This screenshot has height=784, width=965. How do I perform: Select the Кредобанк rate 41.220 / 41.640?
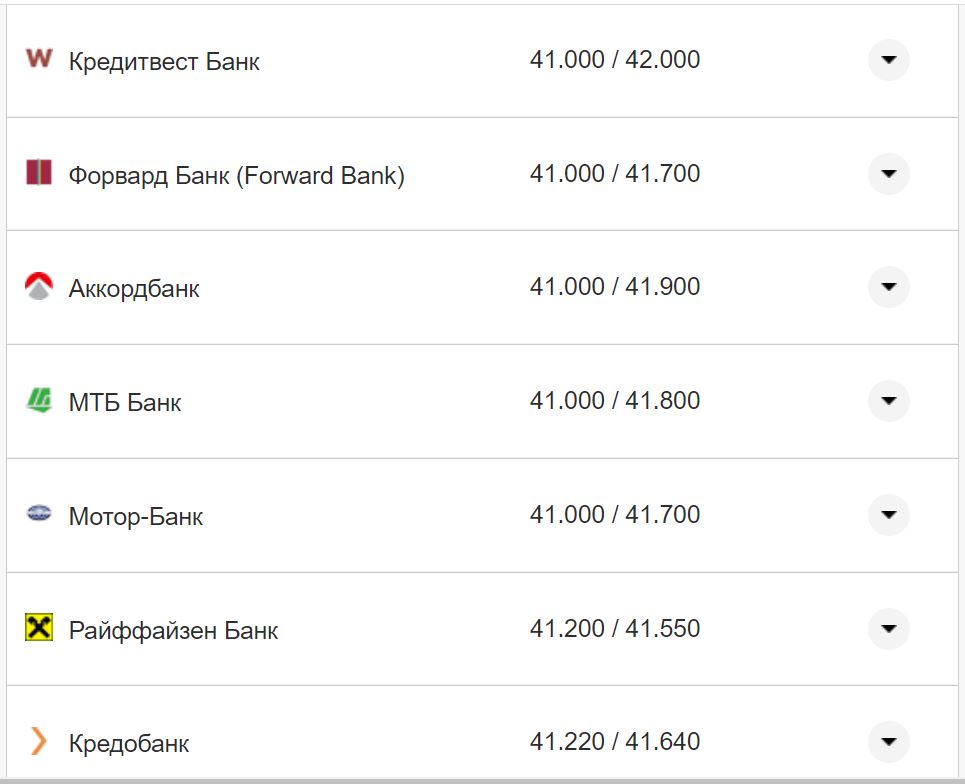(615, 742)
